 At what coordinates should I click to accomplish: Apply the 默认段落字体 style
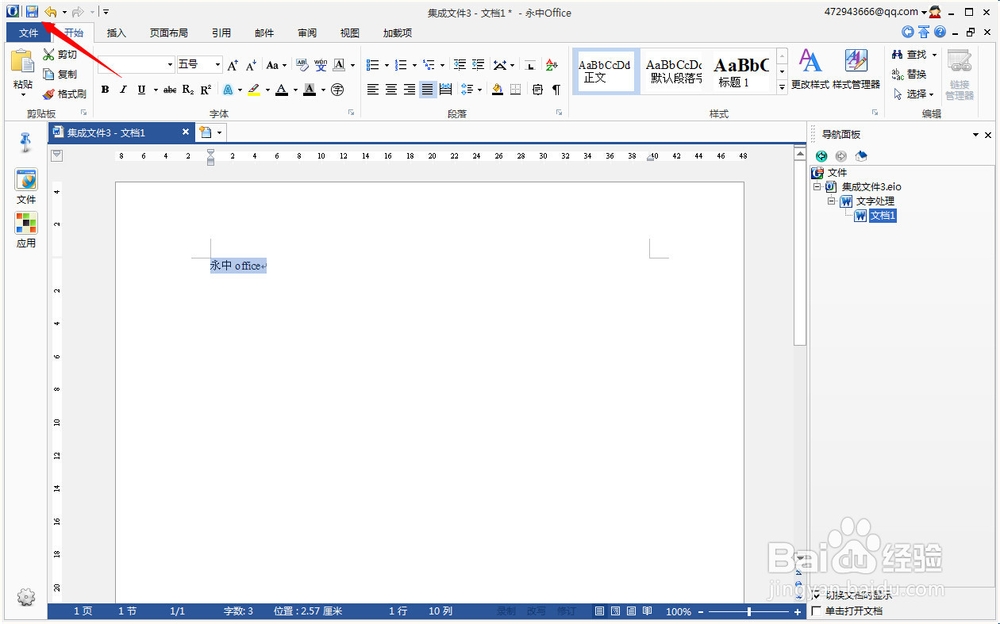[x=673, y=71]
